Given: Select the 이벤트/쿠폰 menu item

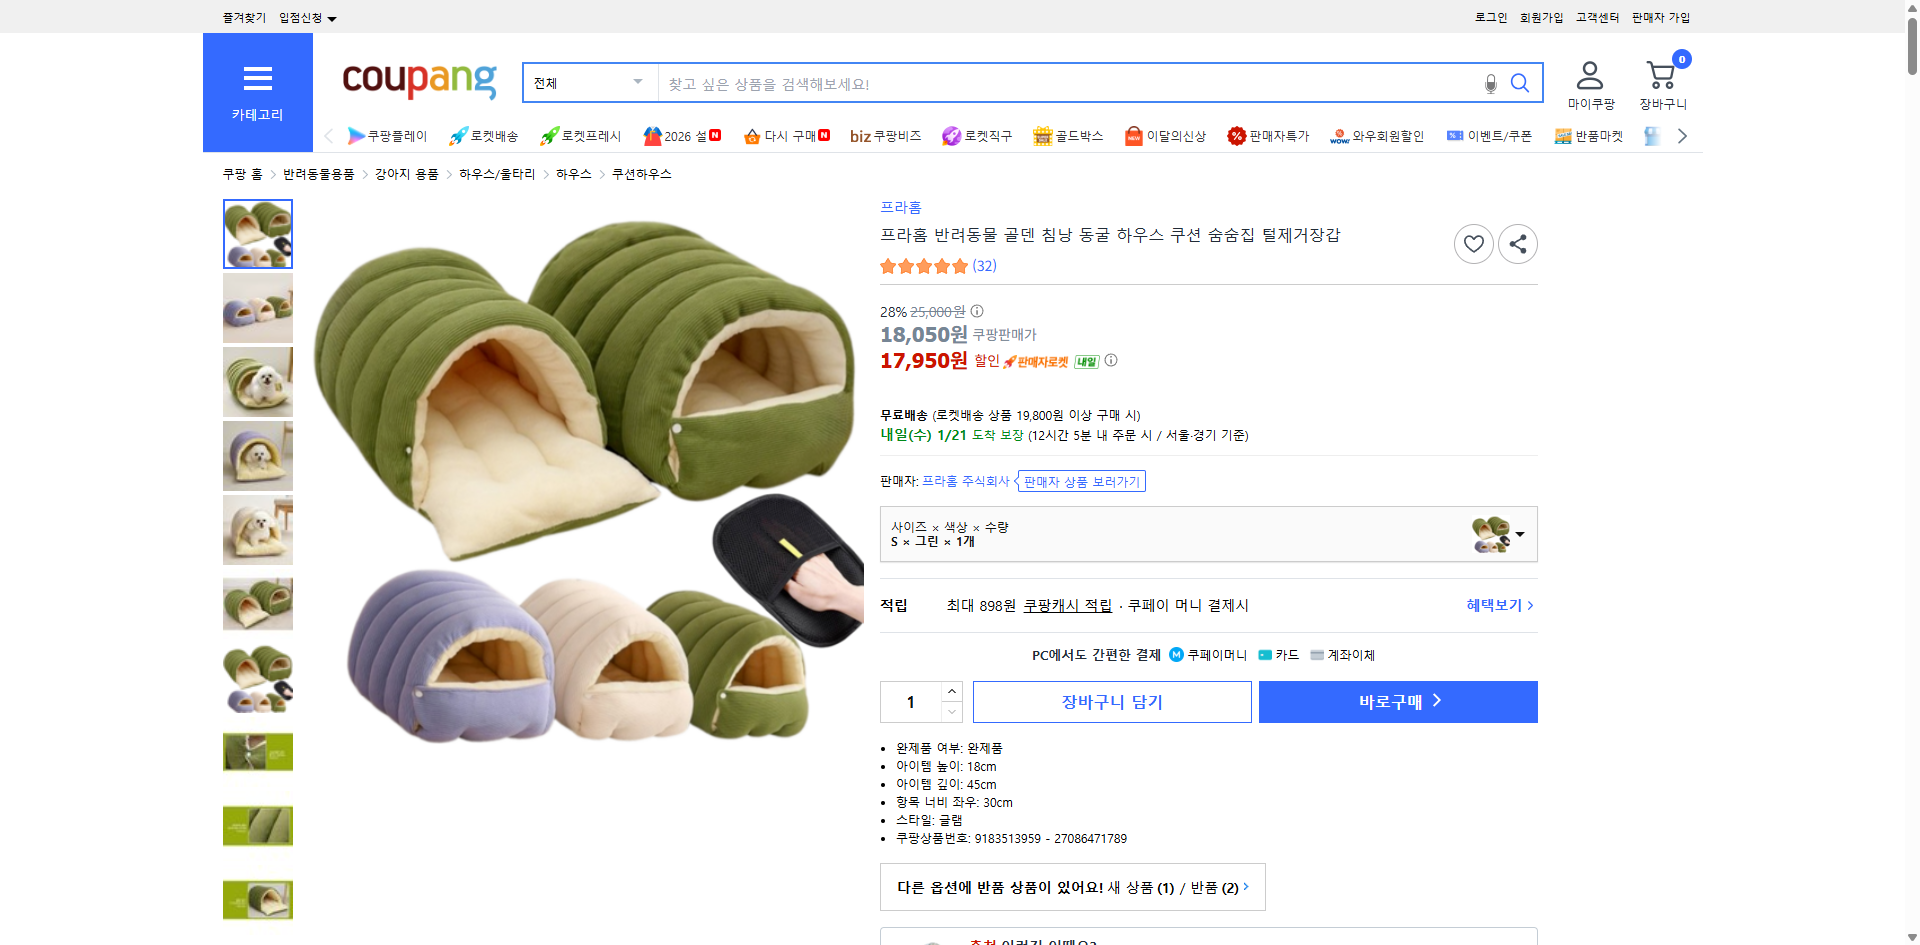Looking at the screenshot, I should [1489, 135].
